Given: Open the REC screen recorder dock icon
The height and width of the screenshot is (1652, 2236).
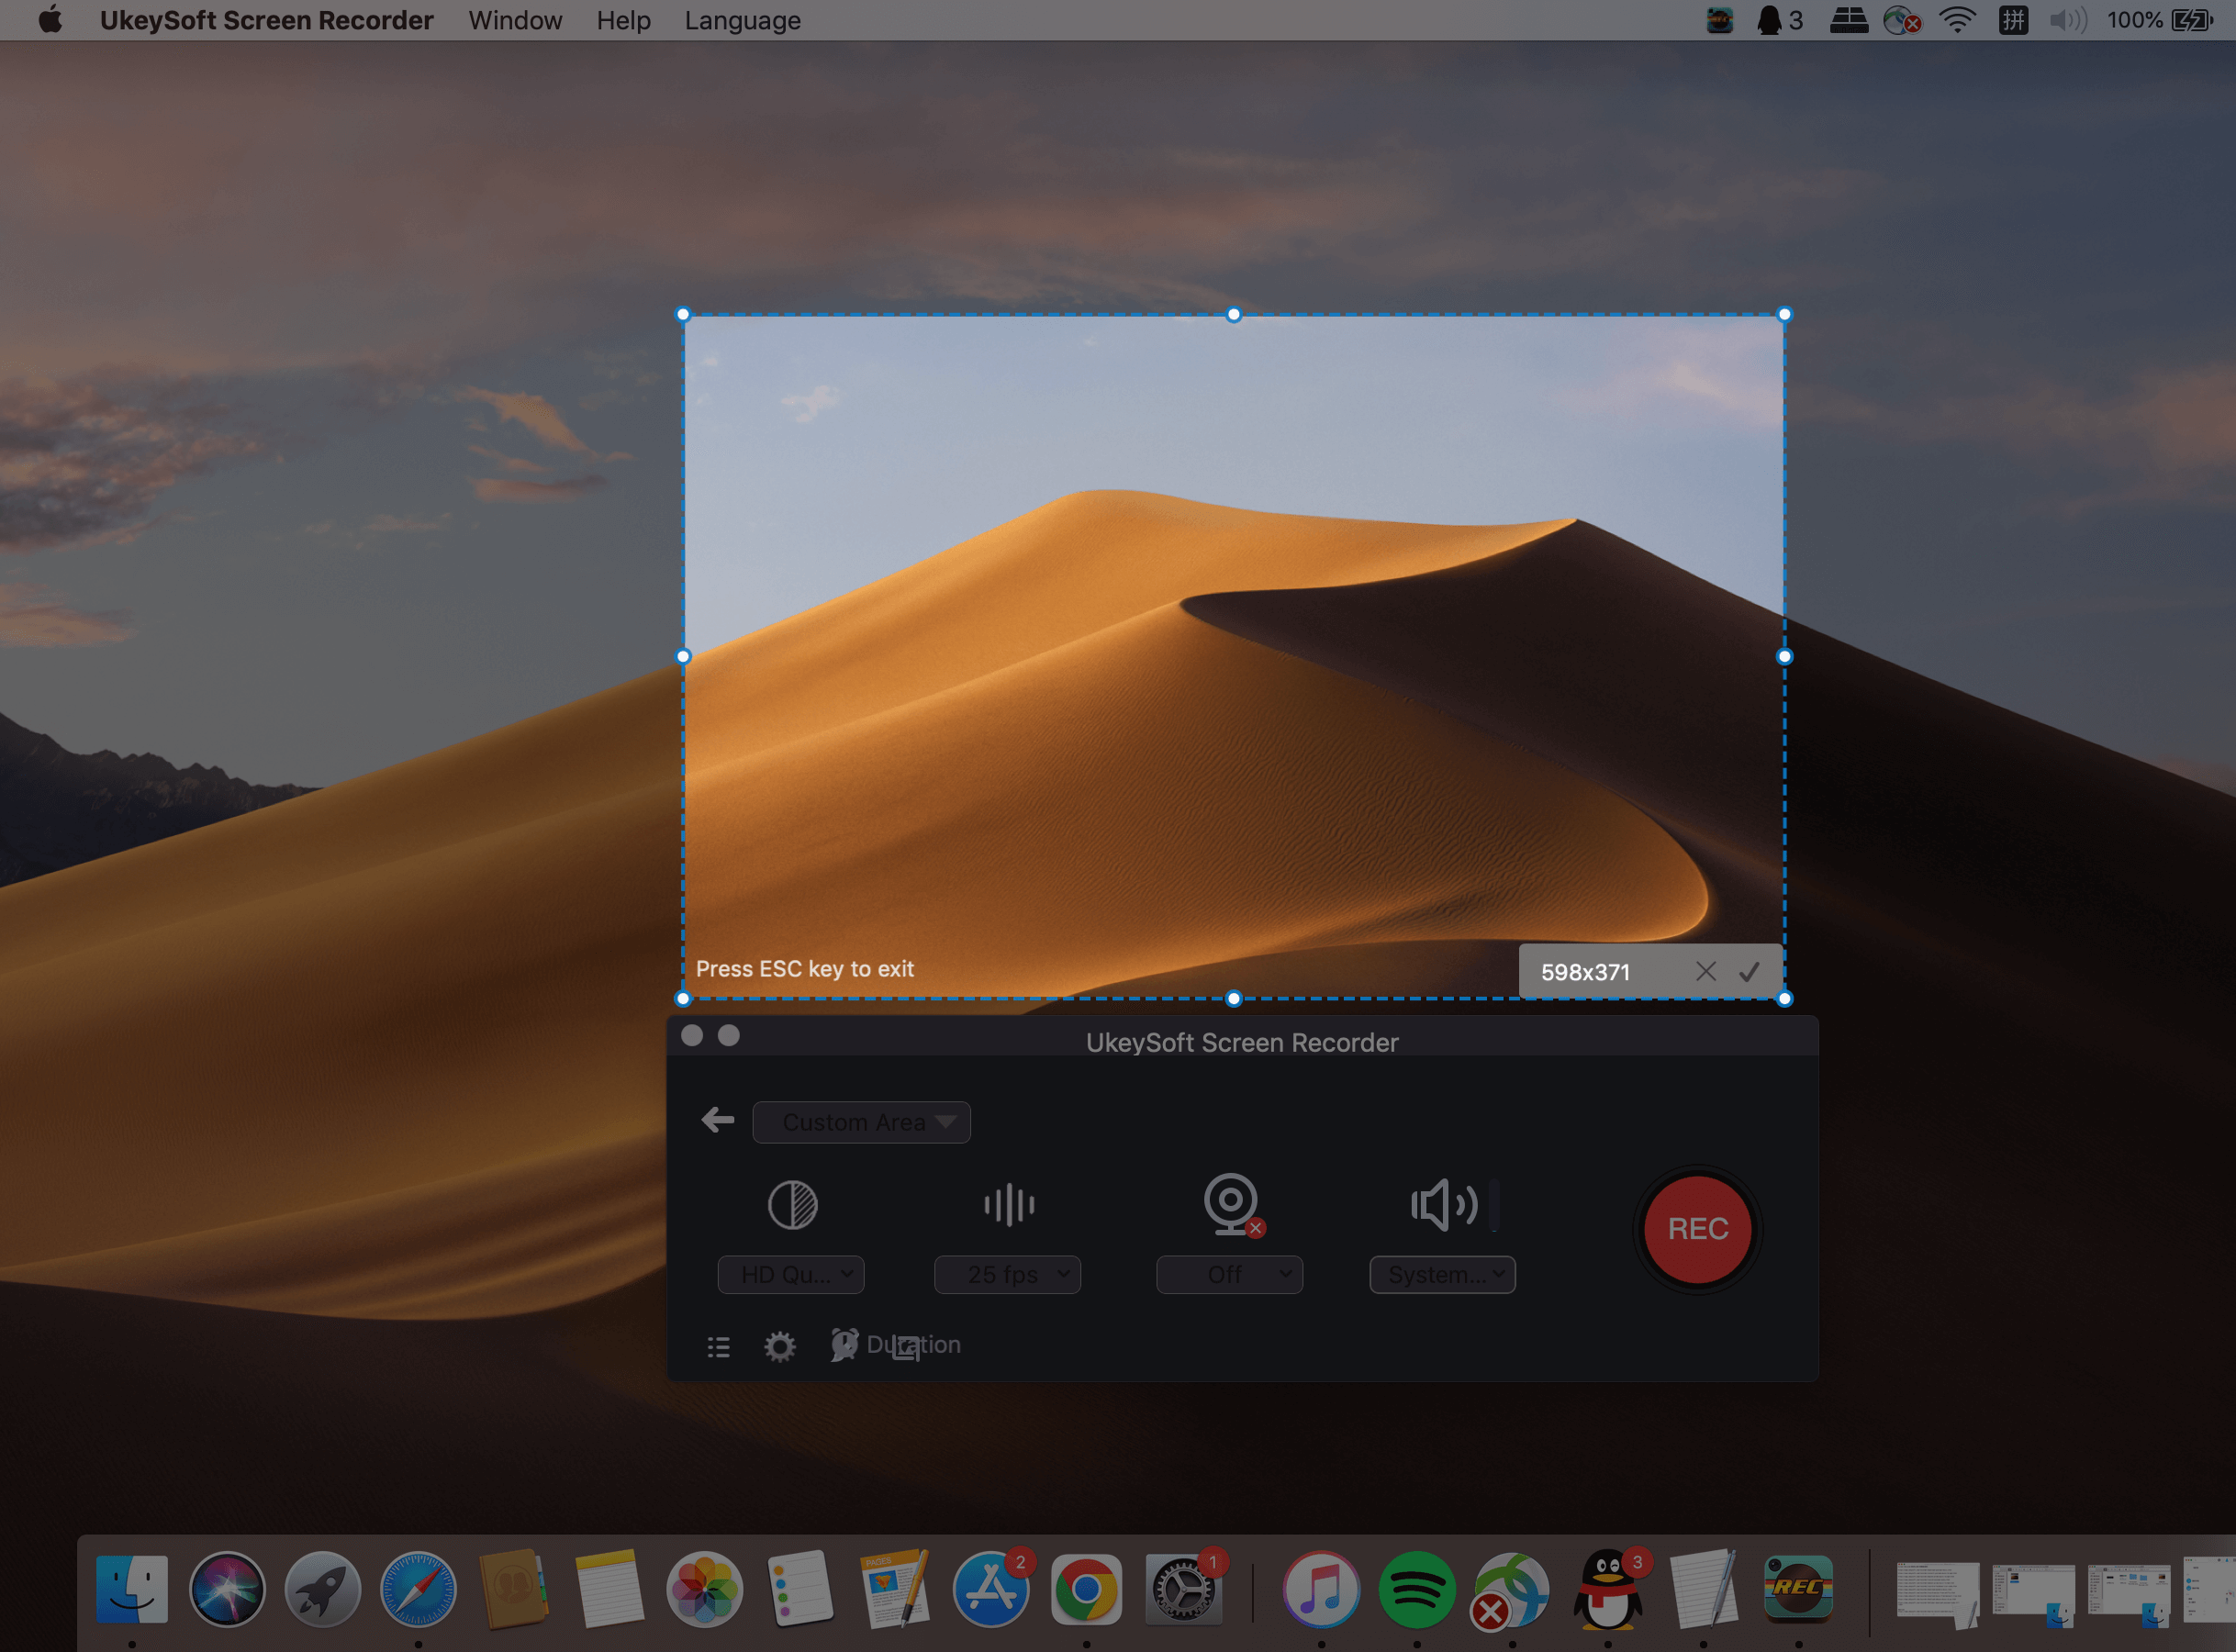Looking at the screenshot, I should tap(1798, 1589).
